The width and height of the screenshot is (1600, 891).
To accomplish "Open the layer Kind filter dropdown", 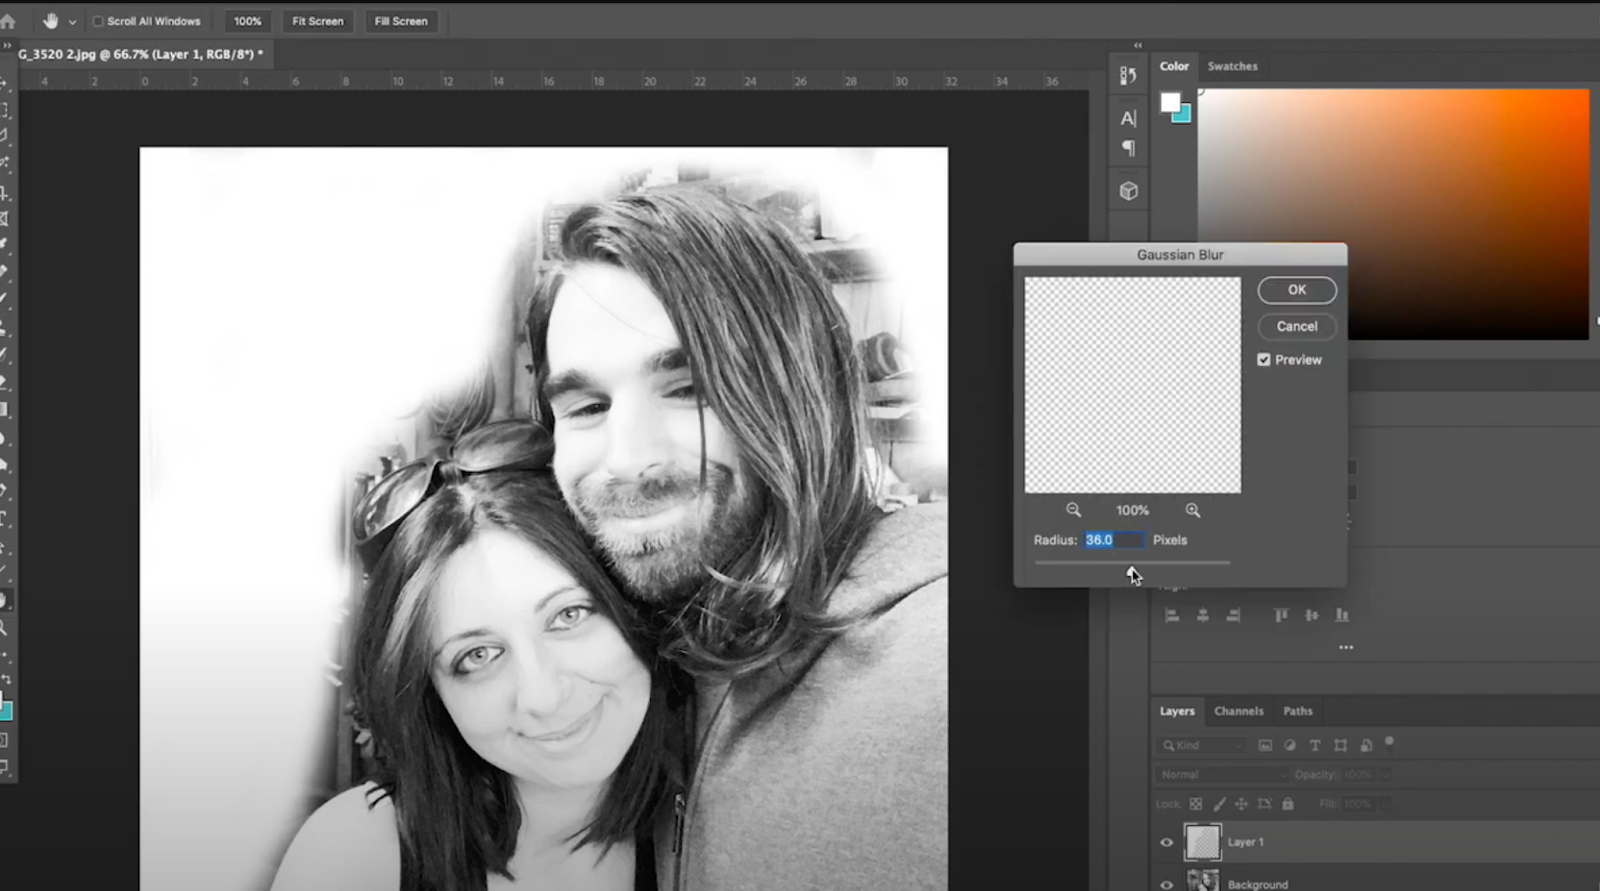I will tap(1202, 745).
